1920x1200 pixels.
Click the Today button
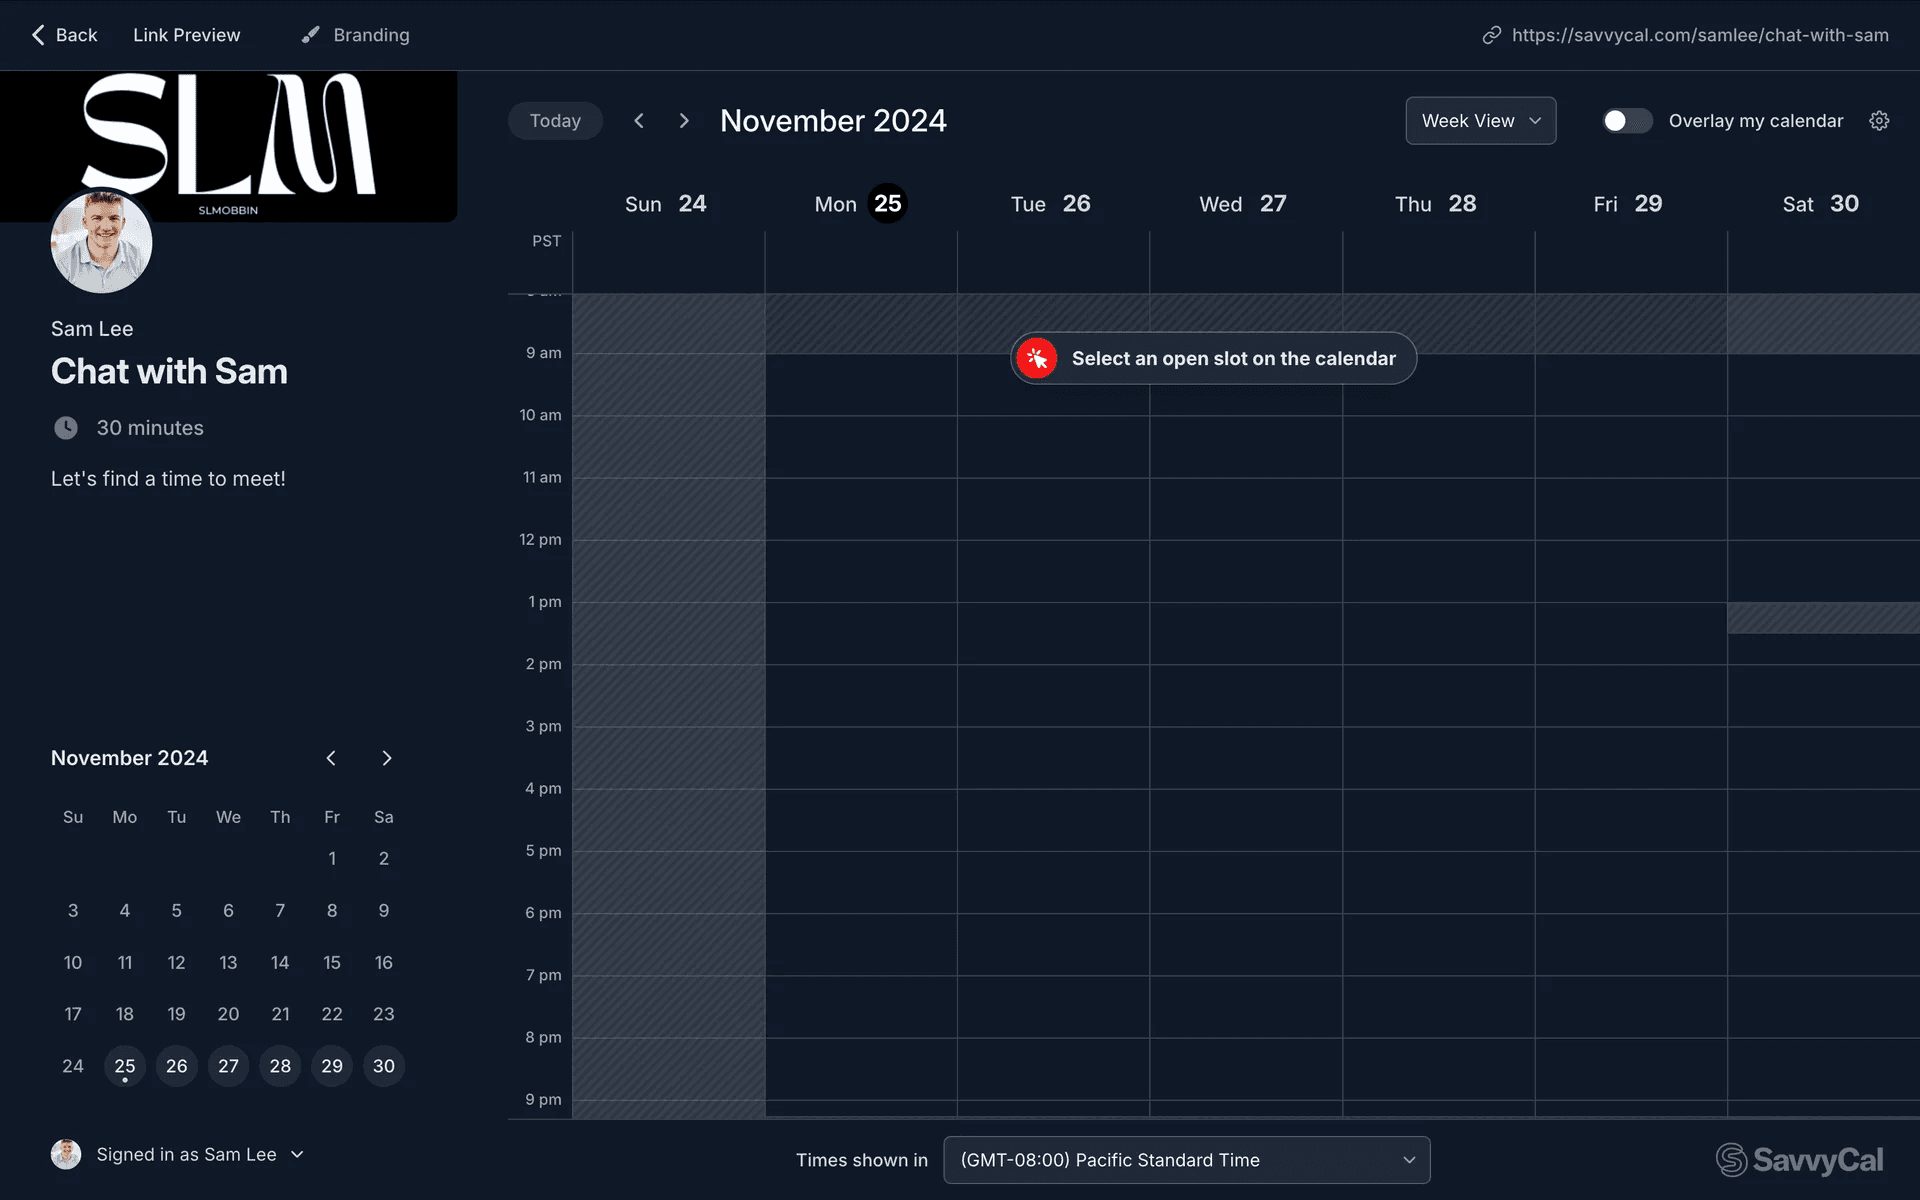(x=555, y=121)
